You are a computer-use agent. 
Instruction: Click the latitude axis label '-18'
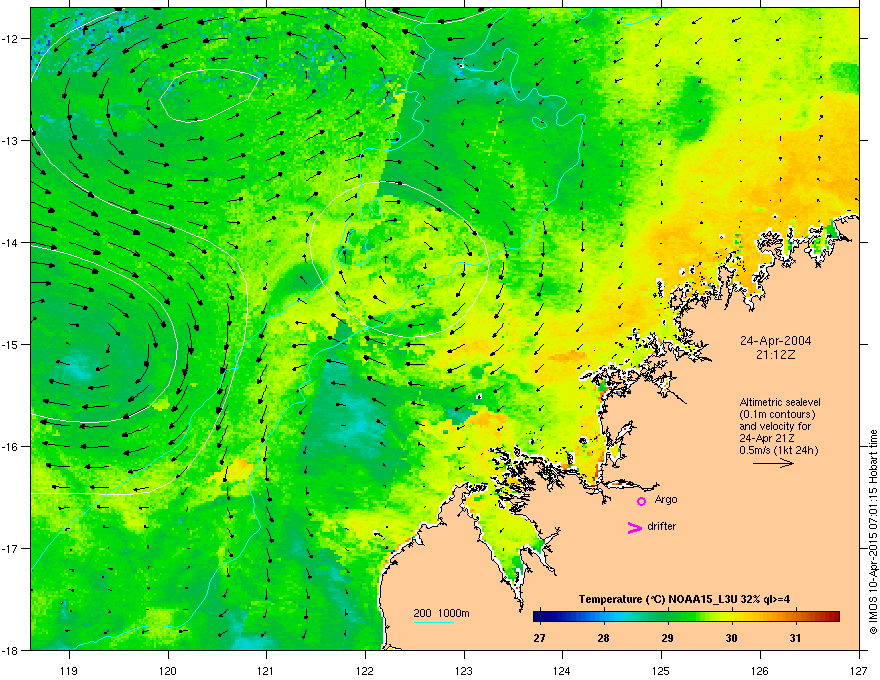(x=11, y=650)
